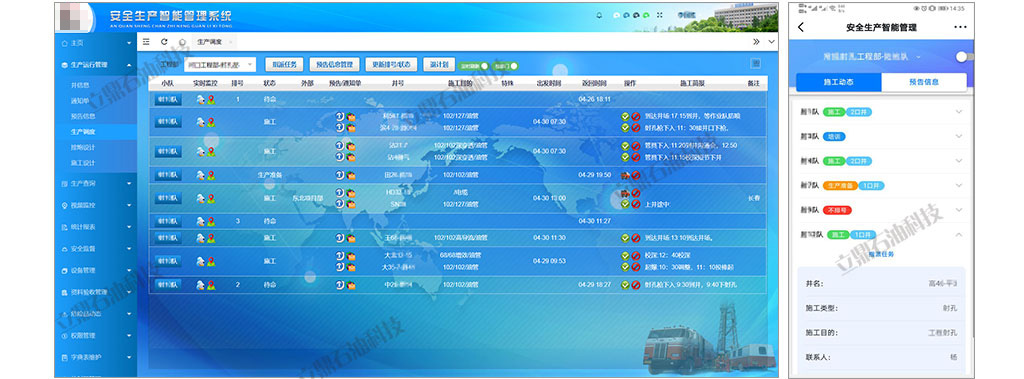Click the 预告信息管理 button

(x=334, y=65)
